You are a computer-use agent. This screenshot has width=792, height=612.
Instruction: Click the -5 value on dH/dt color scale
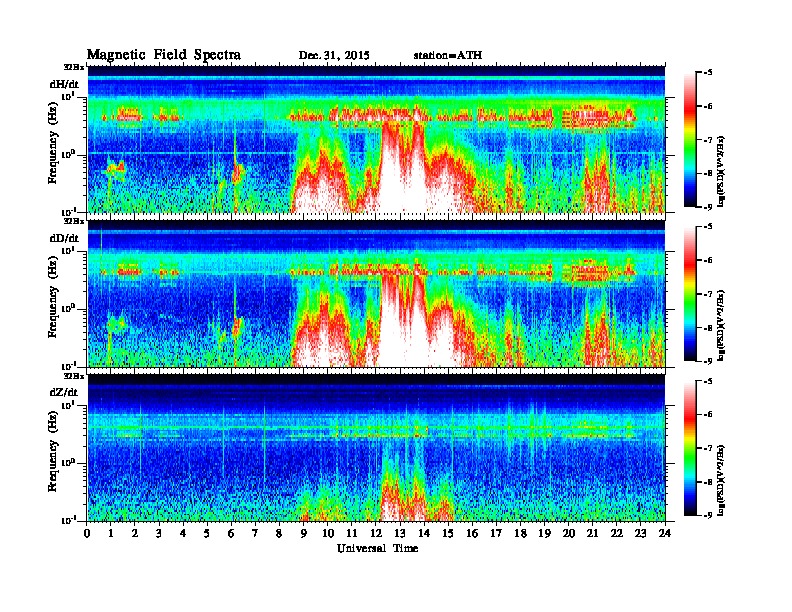(708, 72)
